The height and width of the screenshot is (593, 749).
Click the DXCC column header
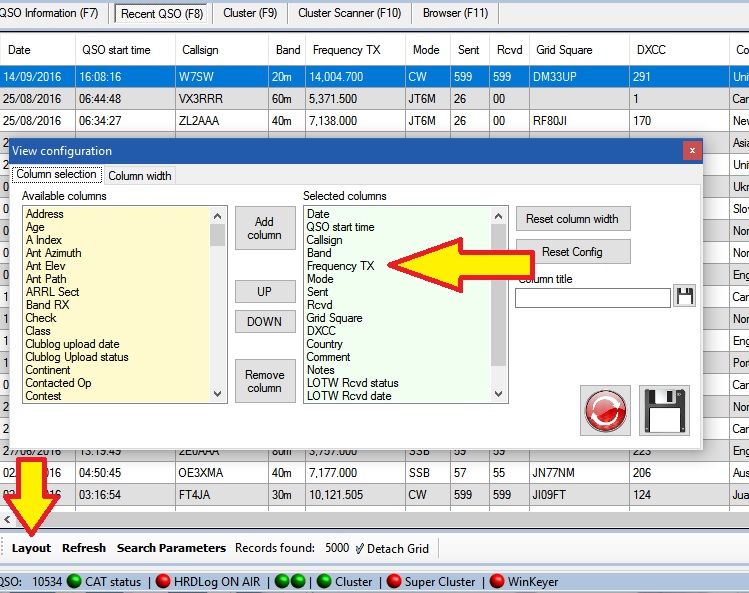point(679,50)
